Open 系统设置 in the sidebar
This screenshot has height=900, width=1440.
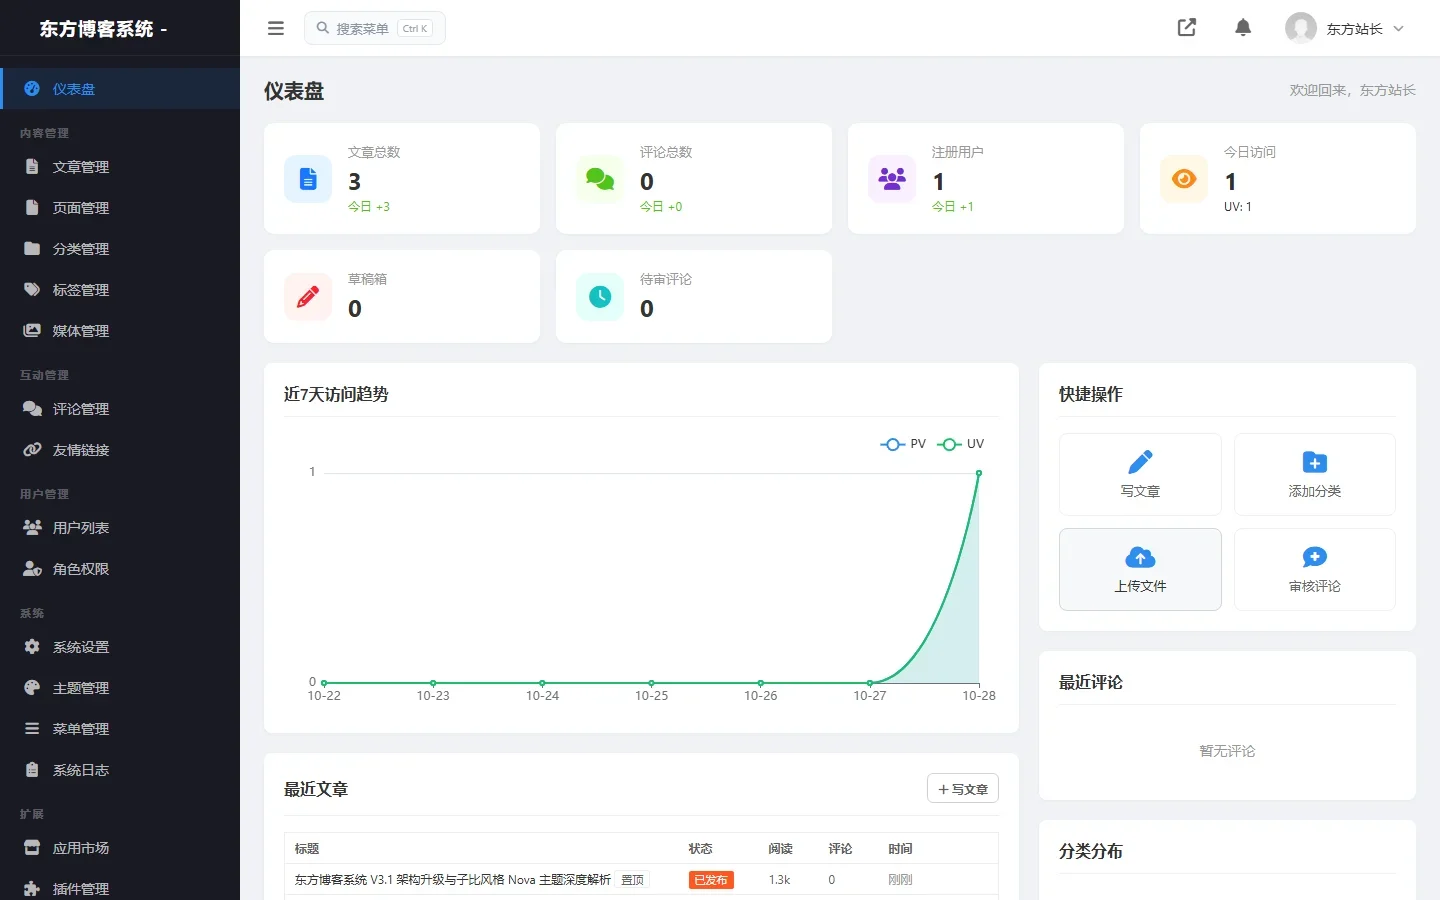pos(120,647)
